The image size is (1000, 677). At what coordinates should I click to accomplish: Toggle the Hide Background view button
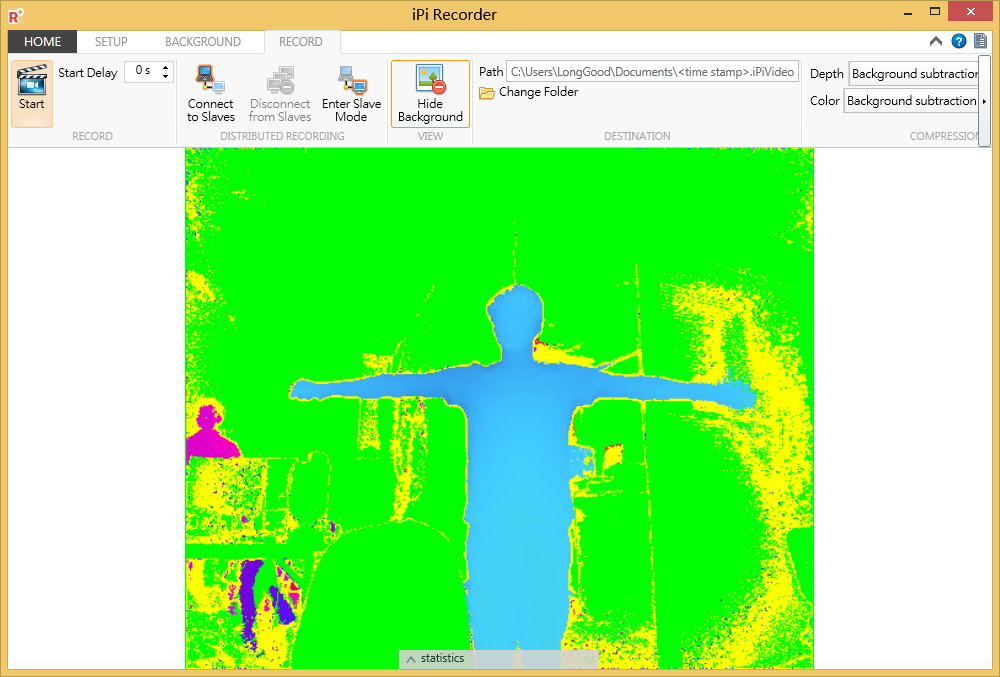pyautogui.click(x=430, y=93)
